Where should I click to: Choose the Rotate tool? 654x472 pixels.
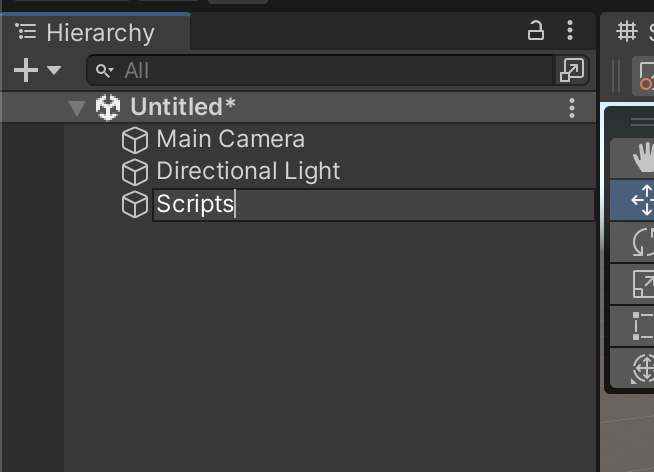632,242
